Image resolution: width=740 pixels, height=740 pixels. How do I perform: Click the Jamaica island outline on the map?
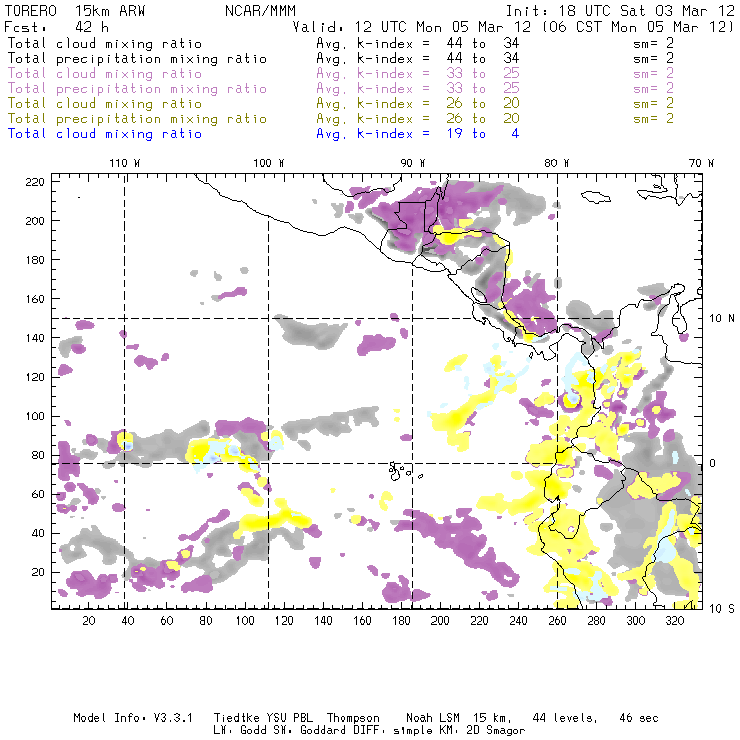pyautogui.click(x=596, y=196)
